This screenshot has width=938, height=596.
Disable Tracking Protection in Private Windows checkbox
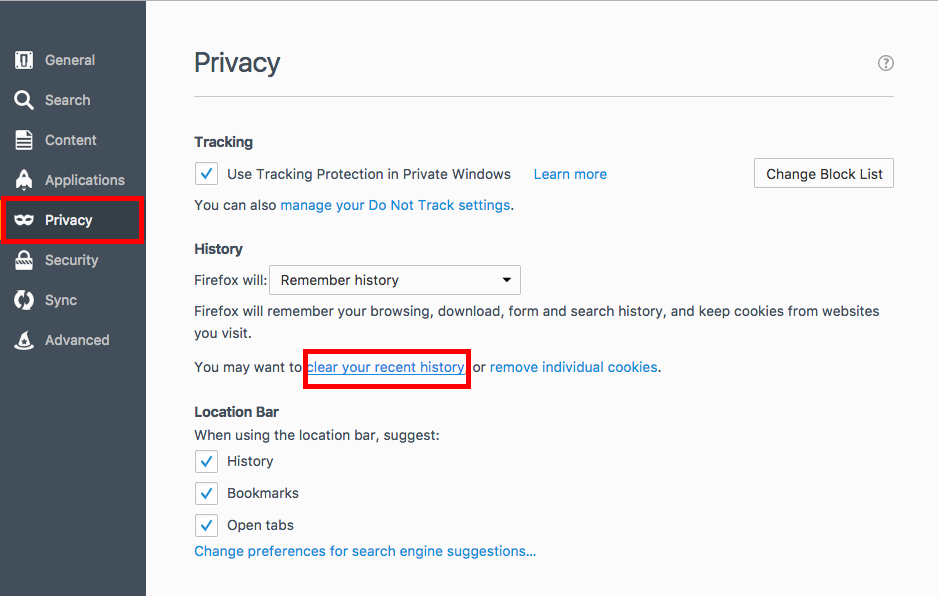(x=206, y=174)
